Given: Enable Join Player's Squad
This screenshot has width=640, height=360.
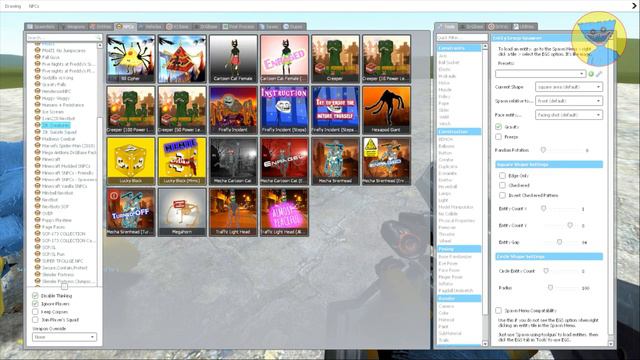Looking at the screenshot, I should pyautogui.click(x=36, y=320).
